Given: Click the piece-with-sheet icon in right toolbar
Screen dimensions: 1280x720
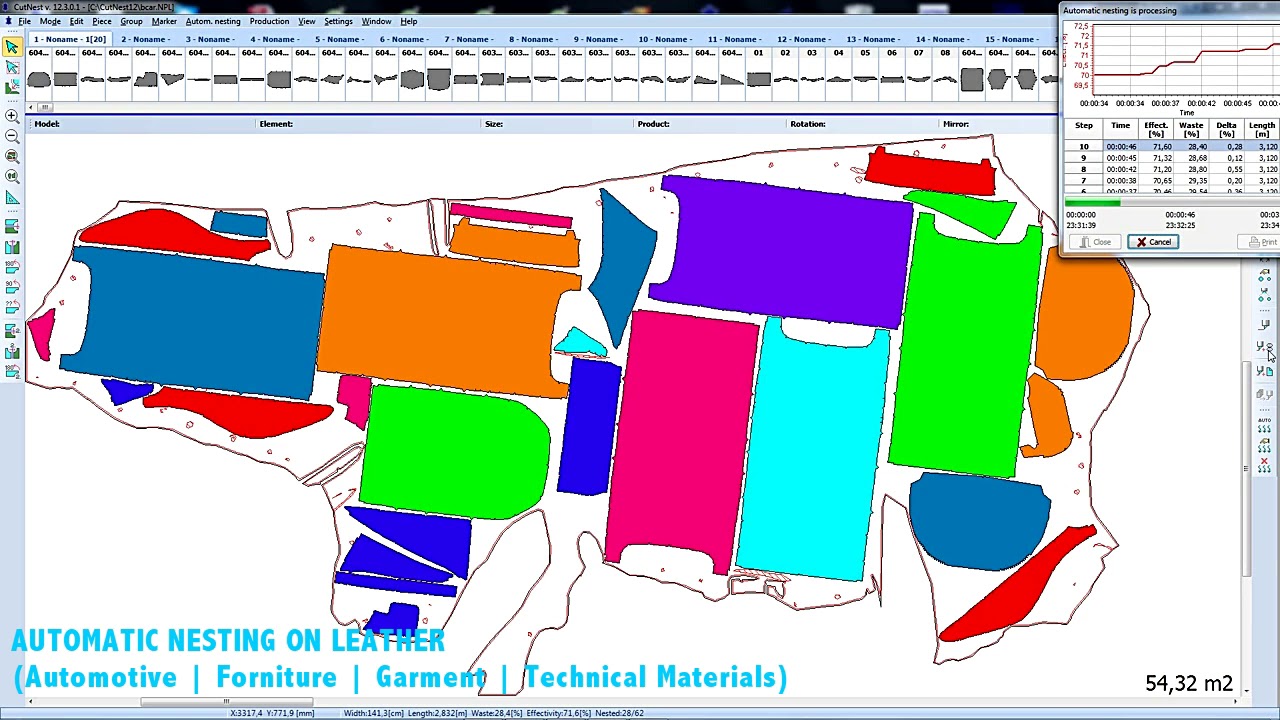Looking at the screenshot, I should pyautogui.click(x=1264, y=371).
